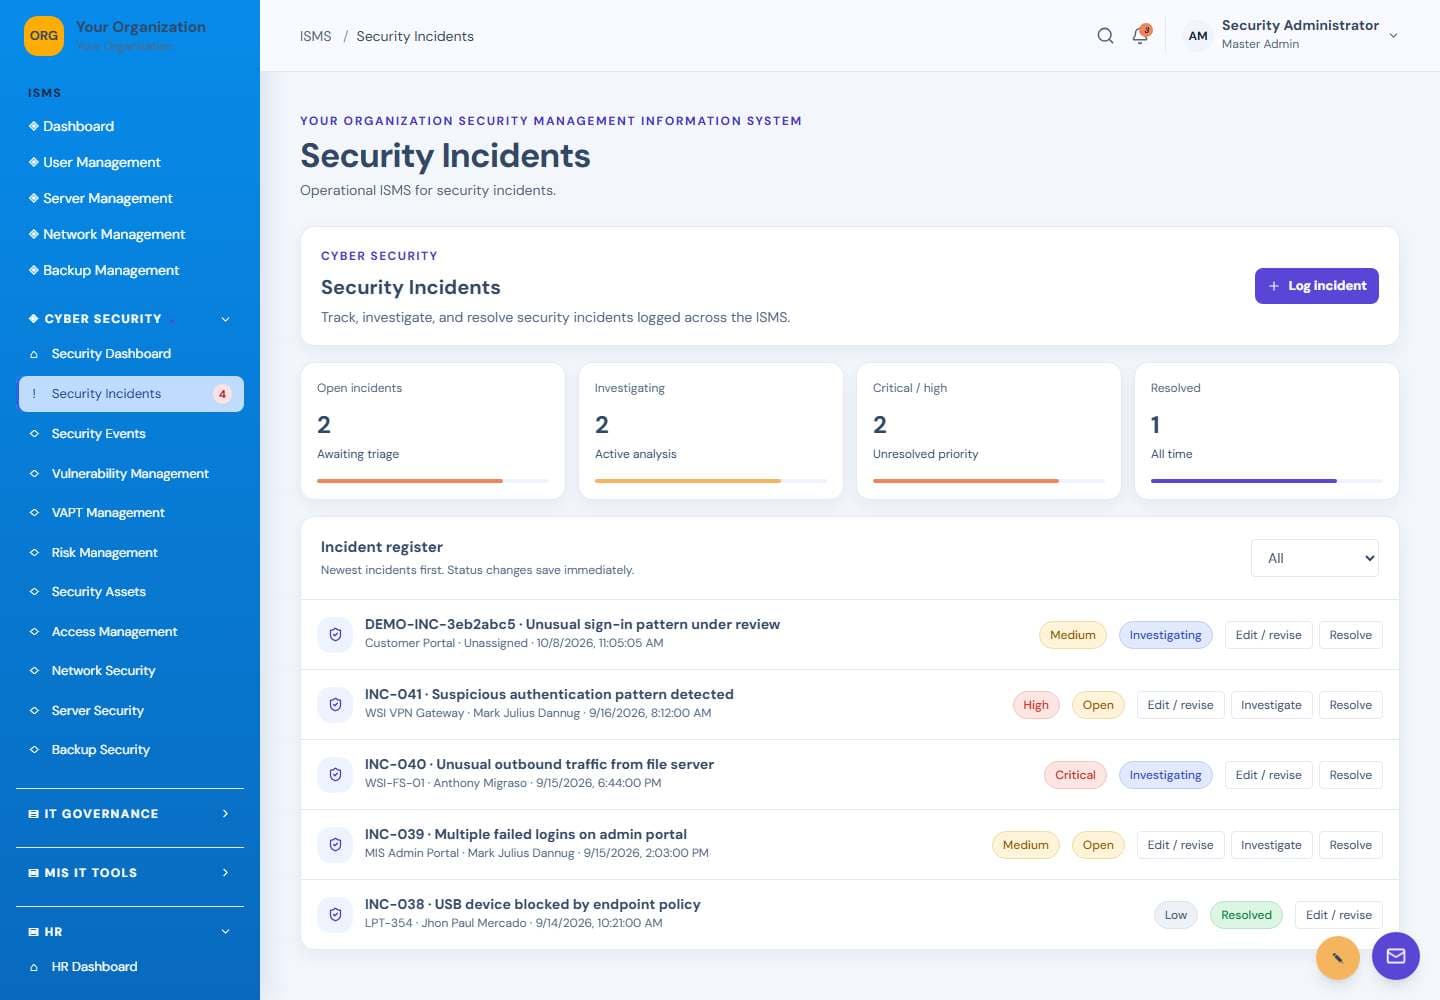Click the shield icon of DEMO-INC-3eb2abc5 row
This screenshot has height=1000, width=1440.
click(x=335, y=634)
